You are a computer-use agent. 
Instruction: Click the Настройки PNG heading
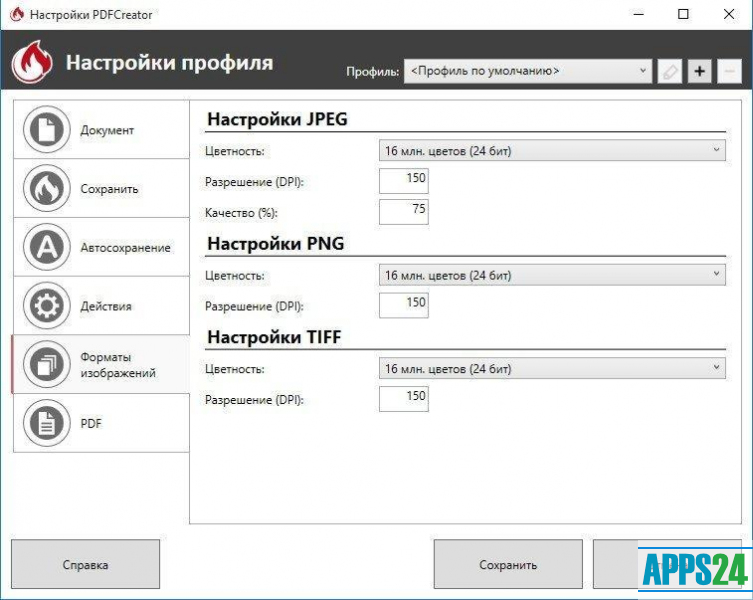click(276, 244)
